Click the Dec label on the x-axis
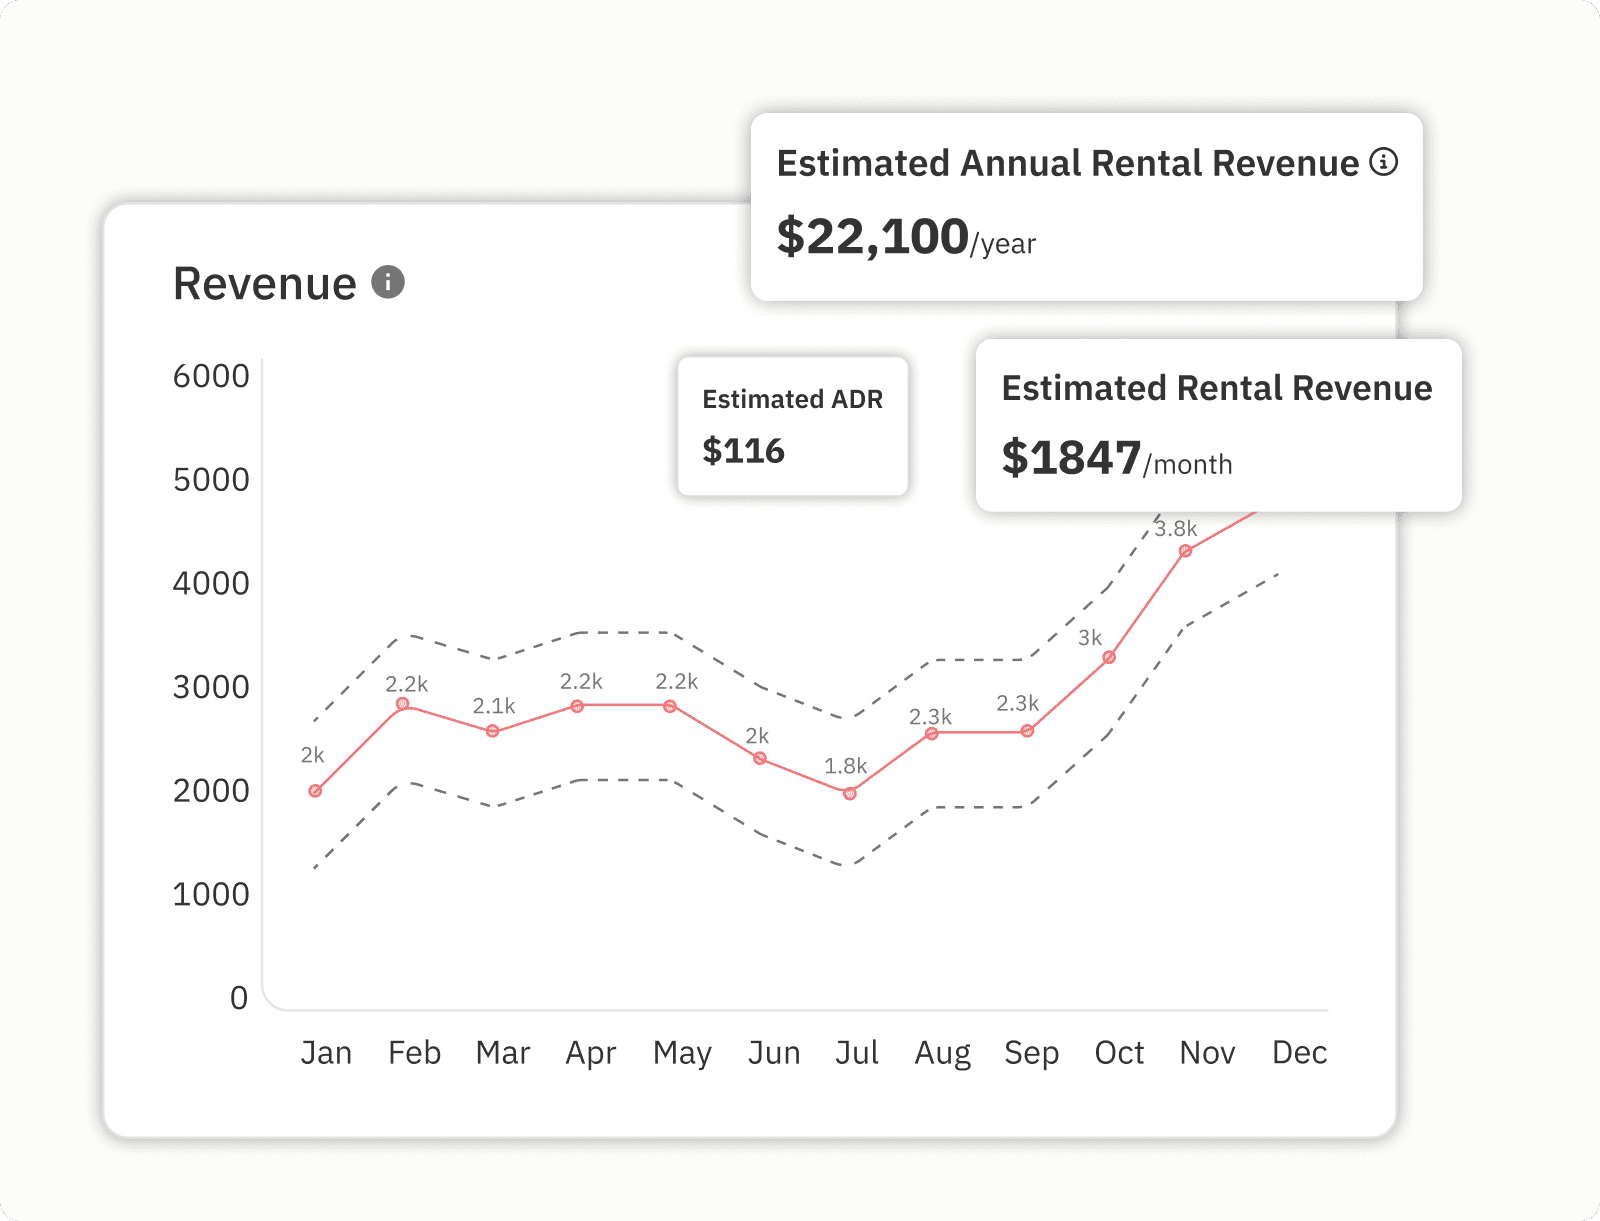Screen dimensions: 1600x1221 click(1299, 1052)
